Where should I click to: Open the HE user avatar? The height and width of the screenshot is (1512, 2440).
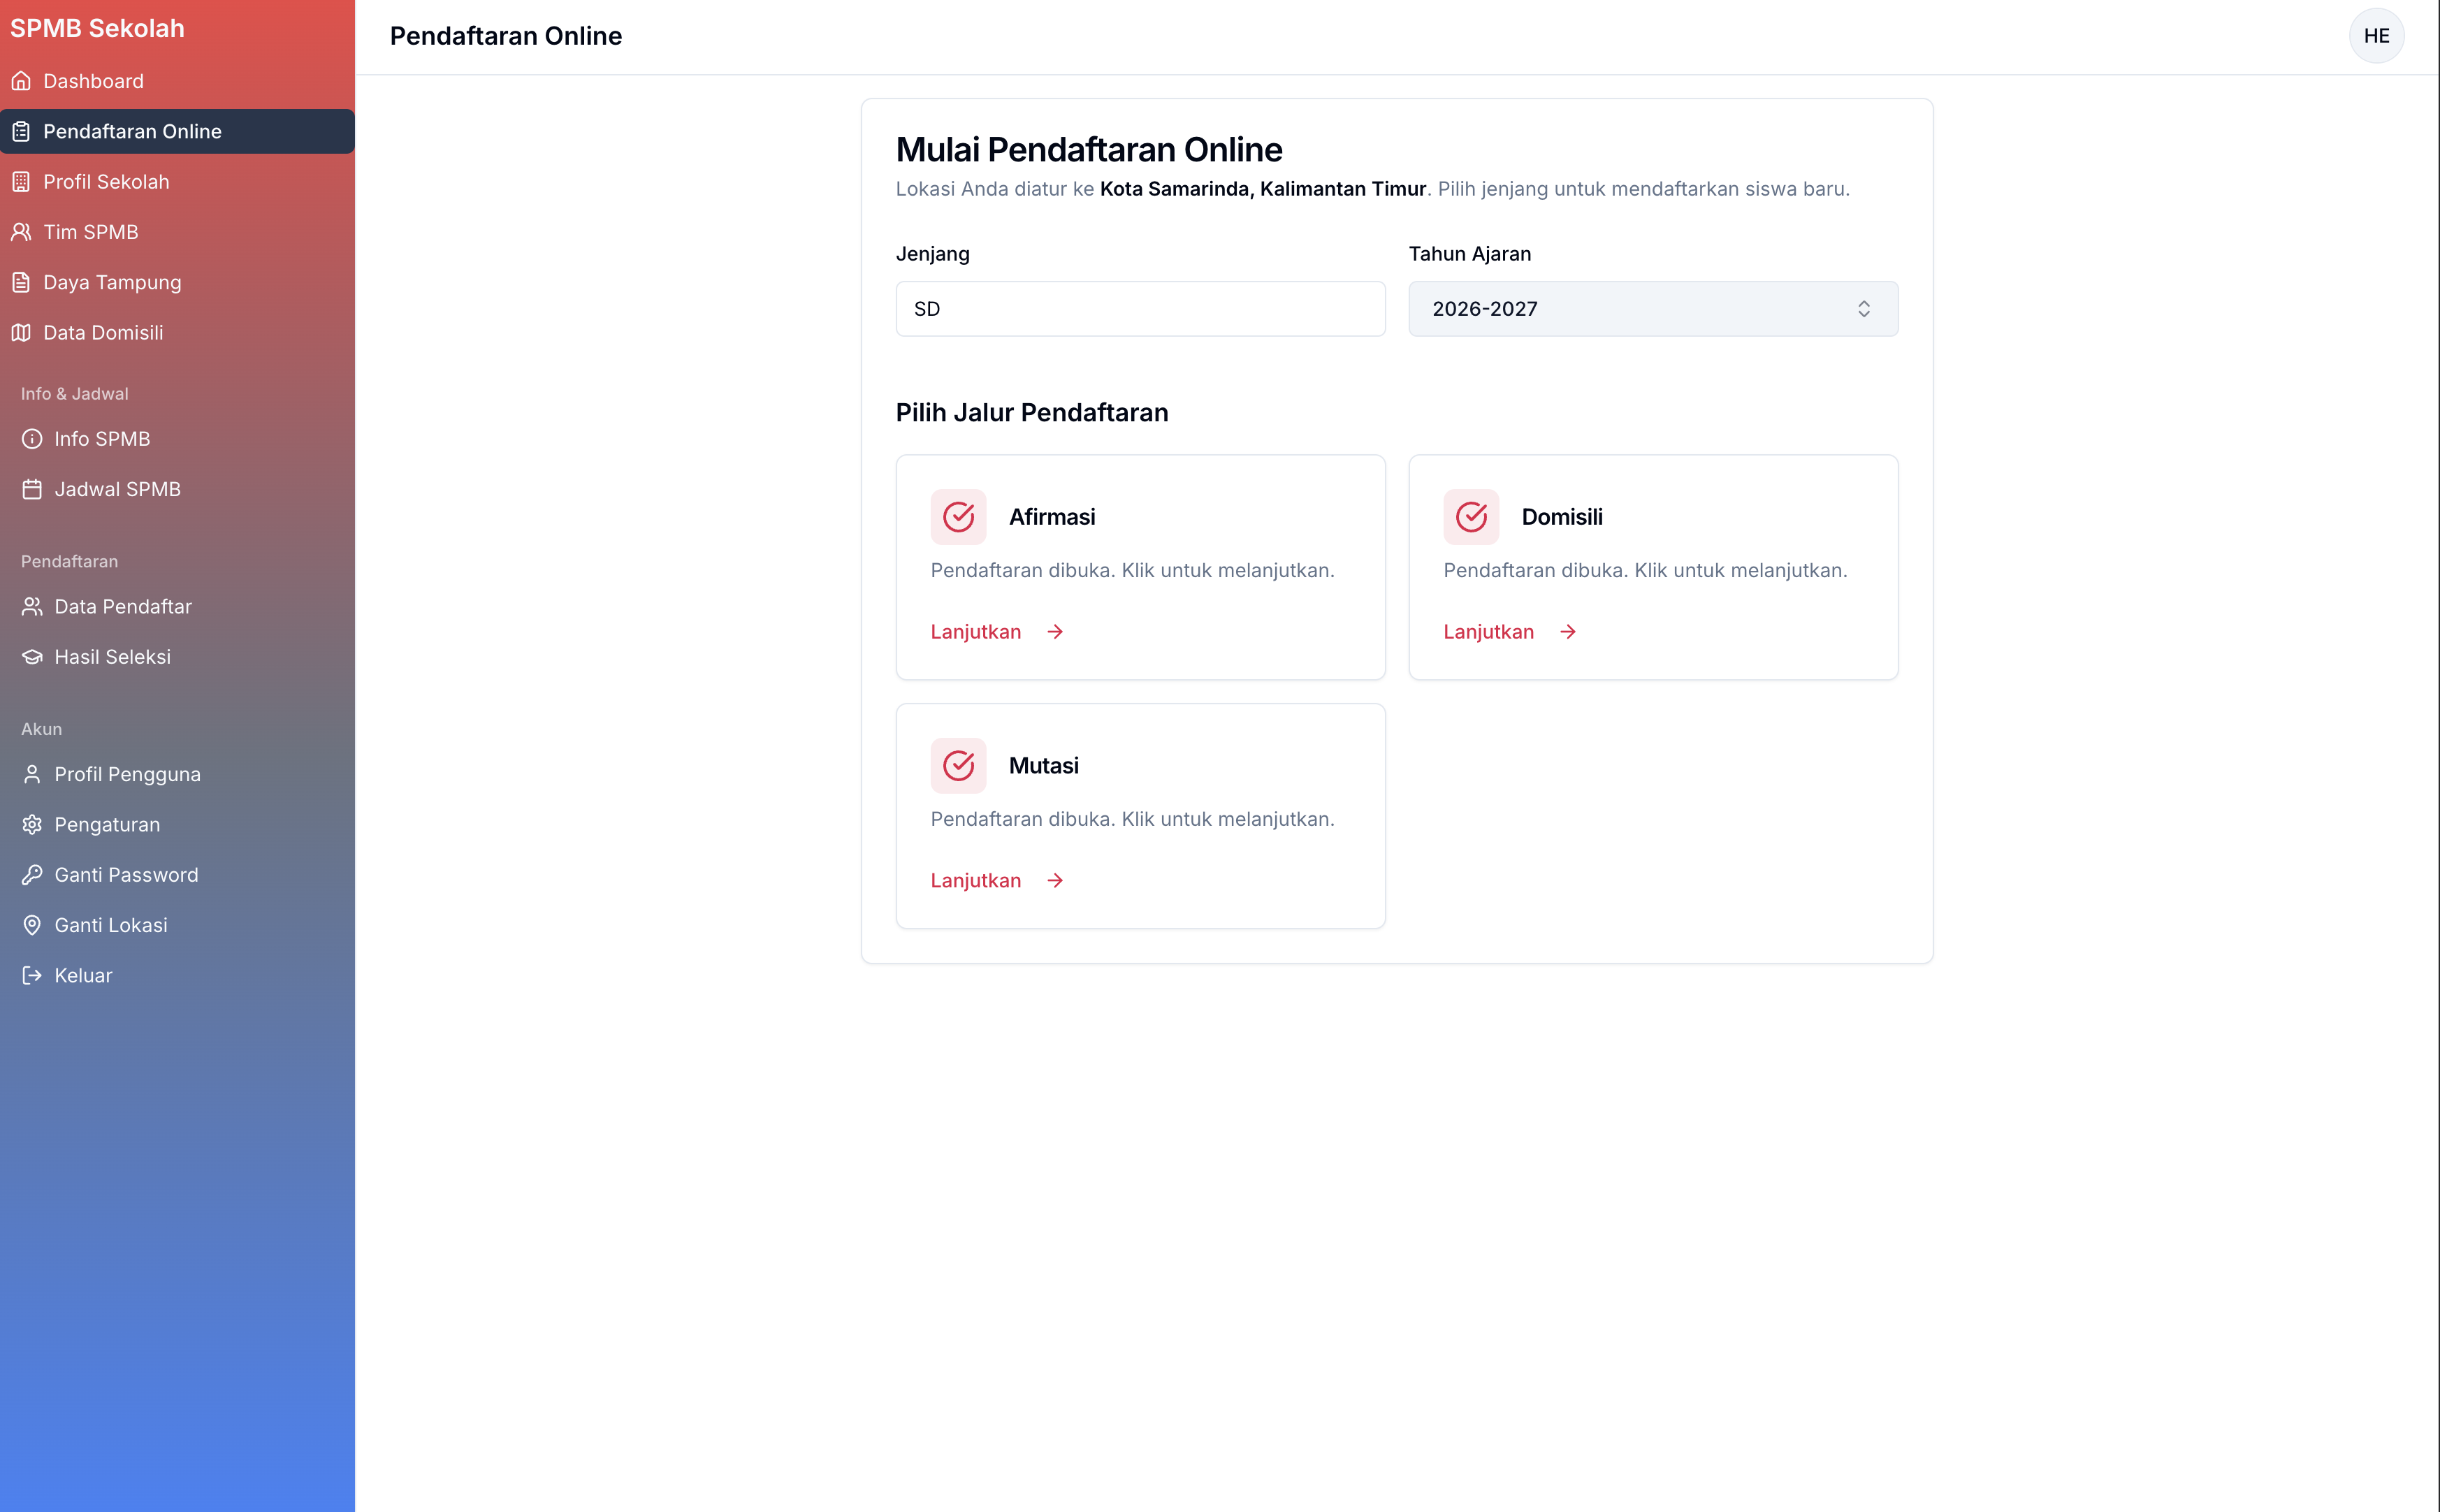pyautogui.click(x=2376, y=35)
